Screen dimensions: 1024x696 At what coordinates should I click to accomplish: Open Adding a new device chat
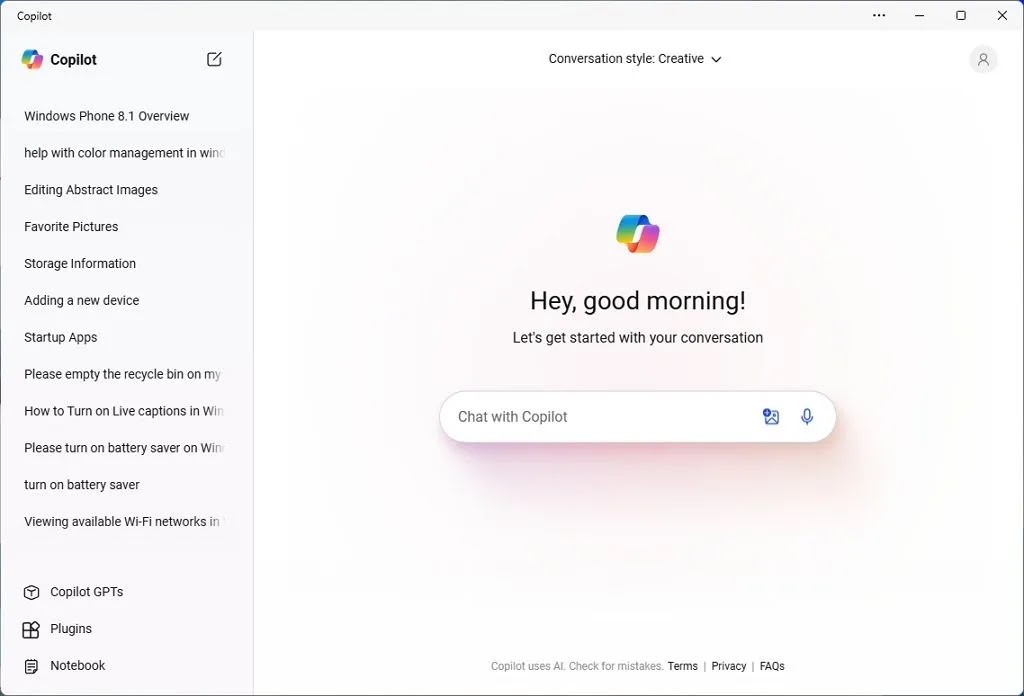click(x=82, y=300)
